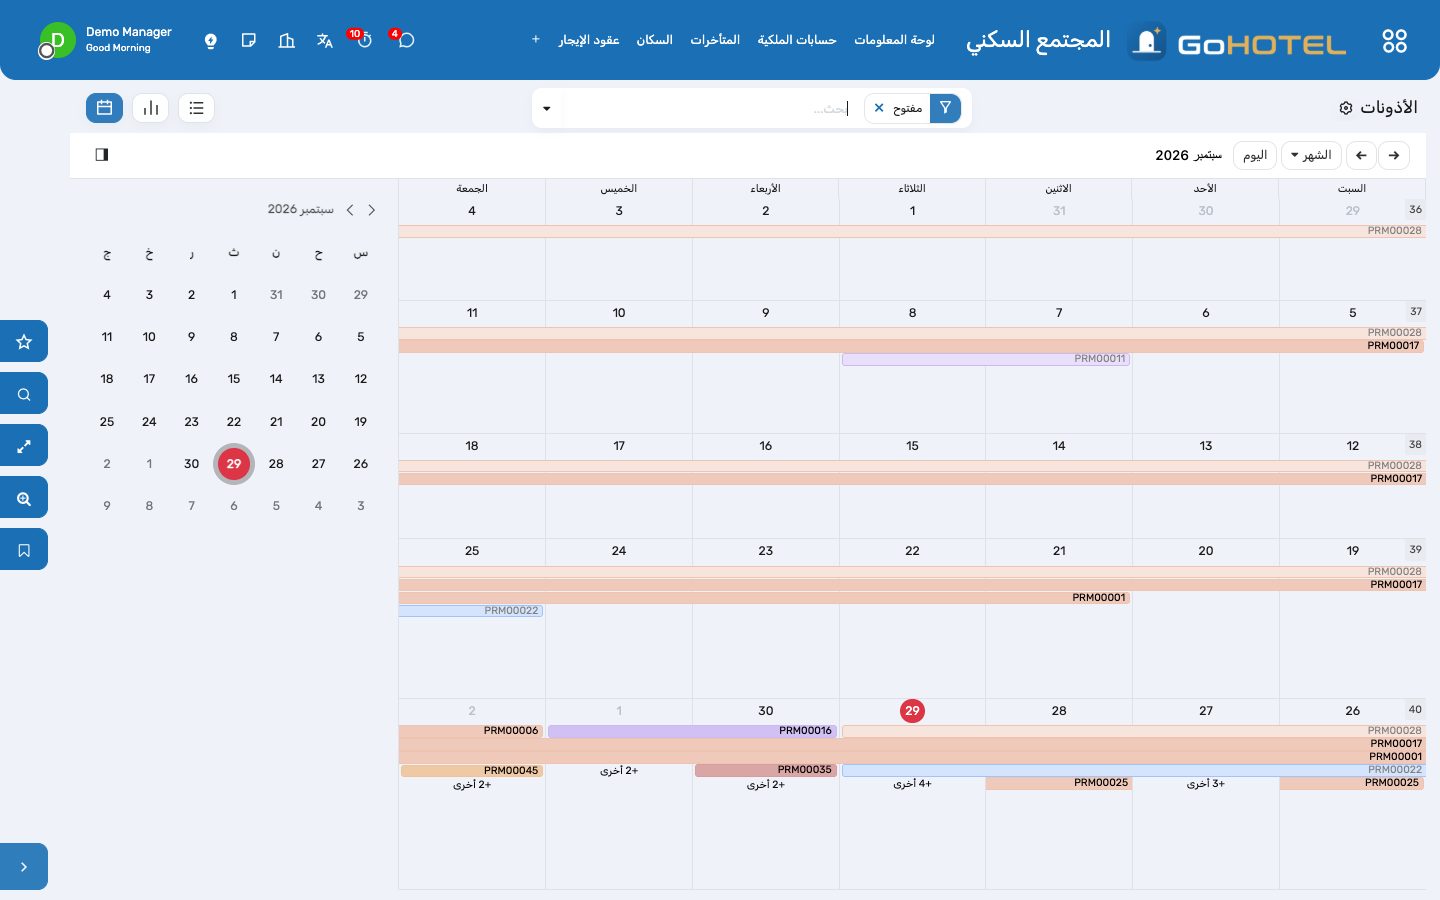Screen dimensions: 1440x900
Task: Click the bookmark button on left edge
Action: pyautogui.click(x=24, y=550)
